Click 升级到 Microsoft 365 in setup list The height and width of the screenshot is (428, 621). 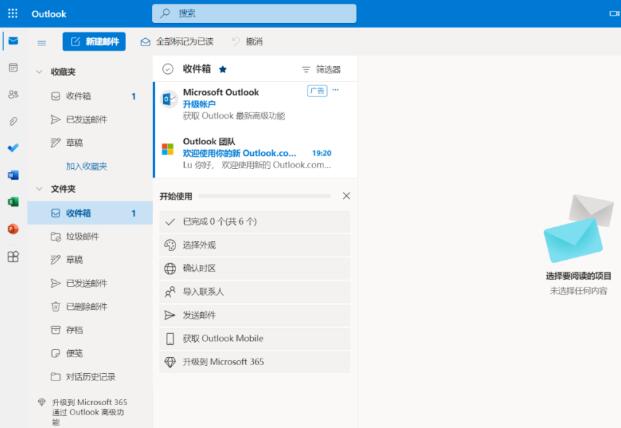pyautogui.click(x=255, y=362)
